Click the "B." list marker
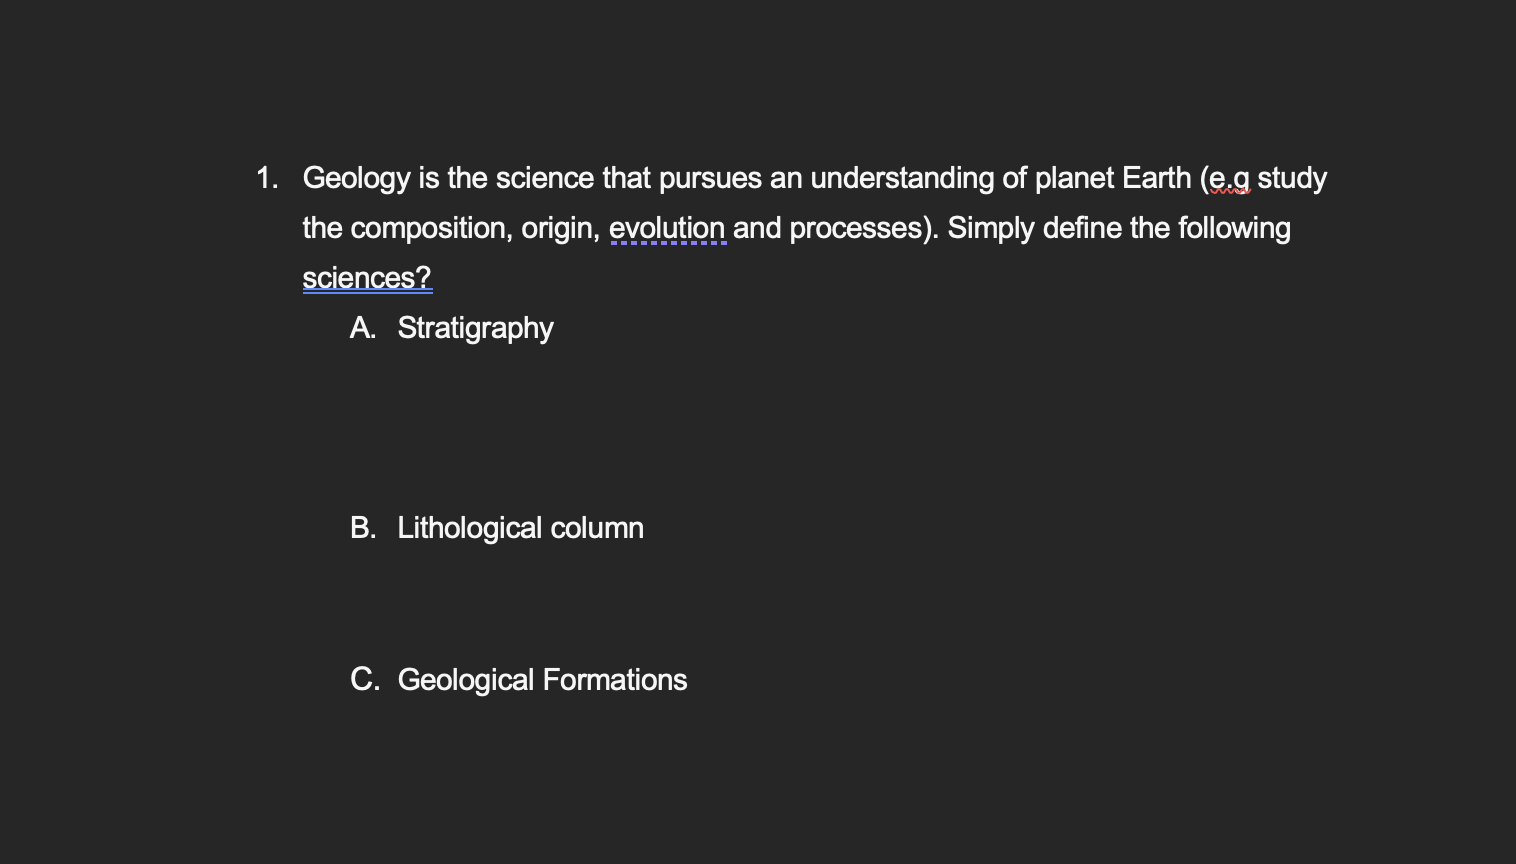 click(363, 528)
